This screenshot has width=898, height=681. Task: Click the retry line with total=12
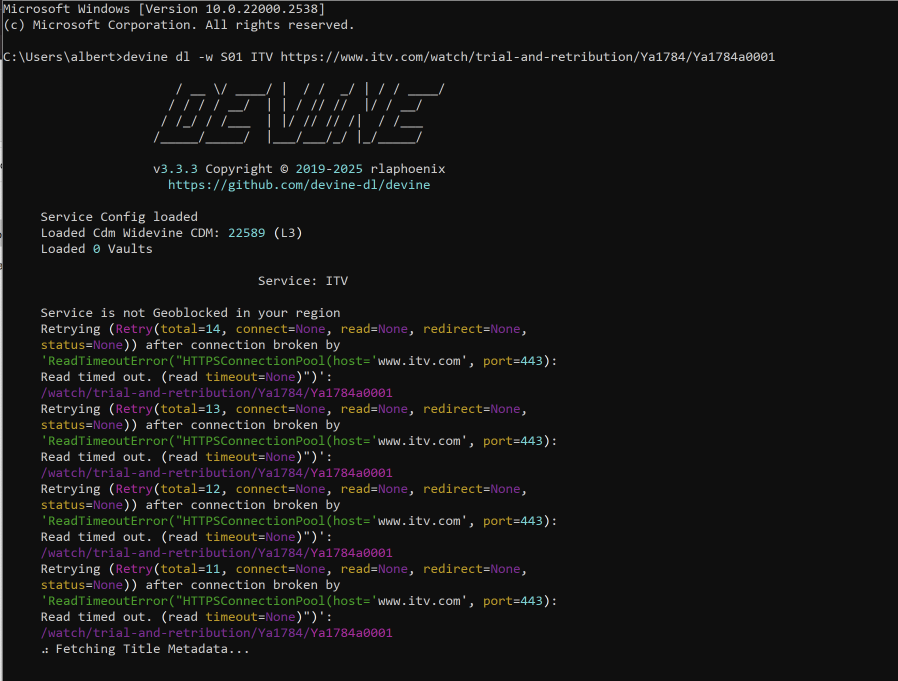pyautogui.click(x=283, y=489)
